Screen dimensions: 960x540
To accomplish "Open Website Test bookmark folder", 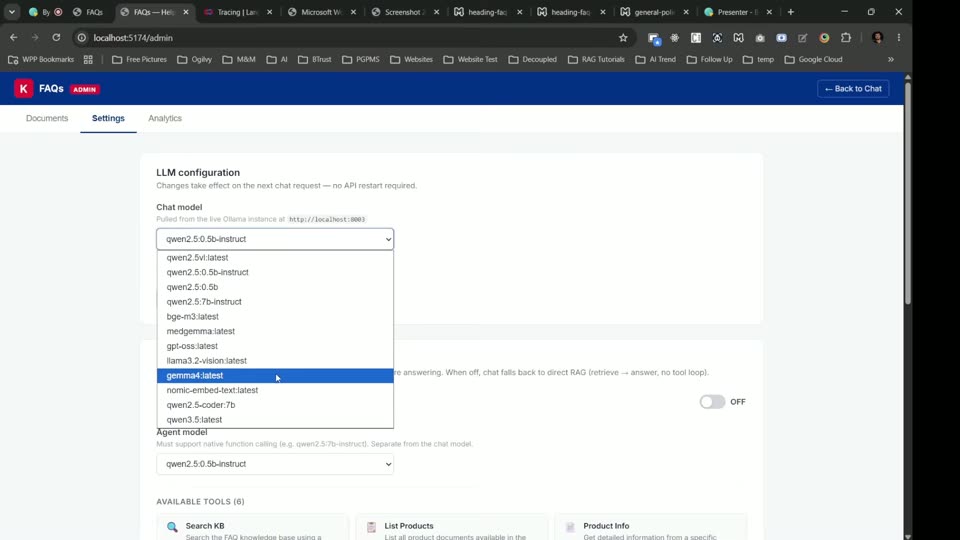I will coord(470,59).
